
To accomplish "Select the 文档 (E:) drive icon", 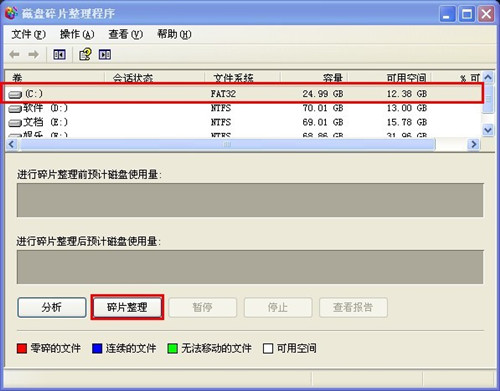I will click(15, 123).
